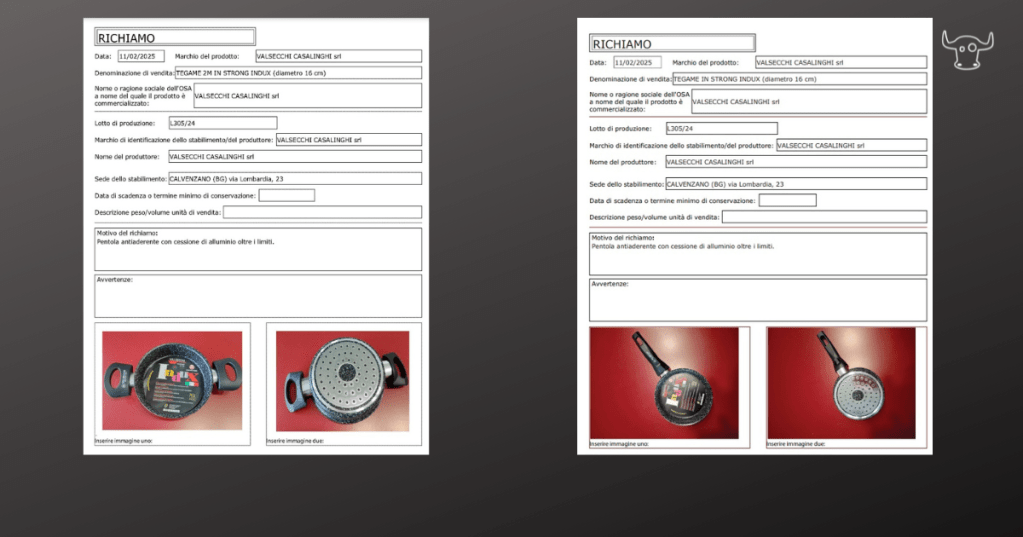This screenshot has height=537, width=1023.
Task: Click the bull head logo icon
Action: tap(966, 50)
